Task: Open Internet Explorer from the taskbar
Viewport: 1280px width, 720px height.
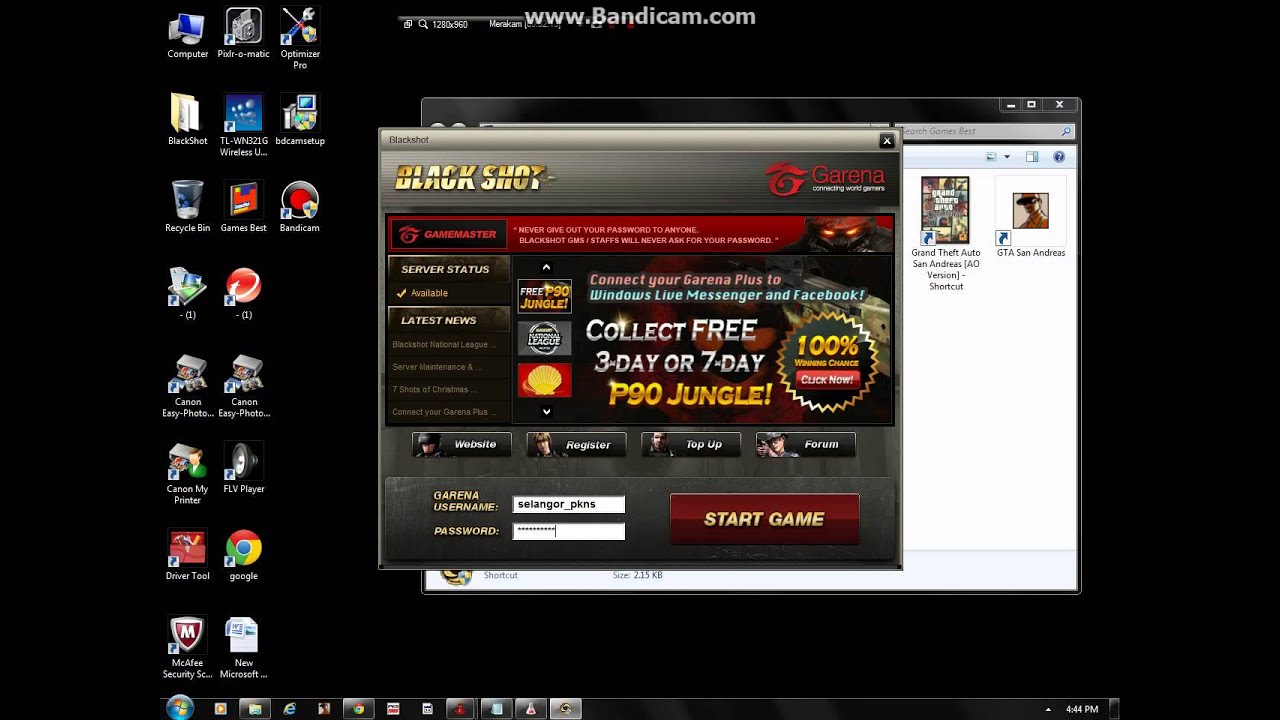Action: pyautogui.click(x=290, y=709)
